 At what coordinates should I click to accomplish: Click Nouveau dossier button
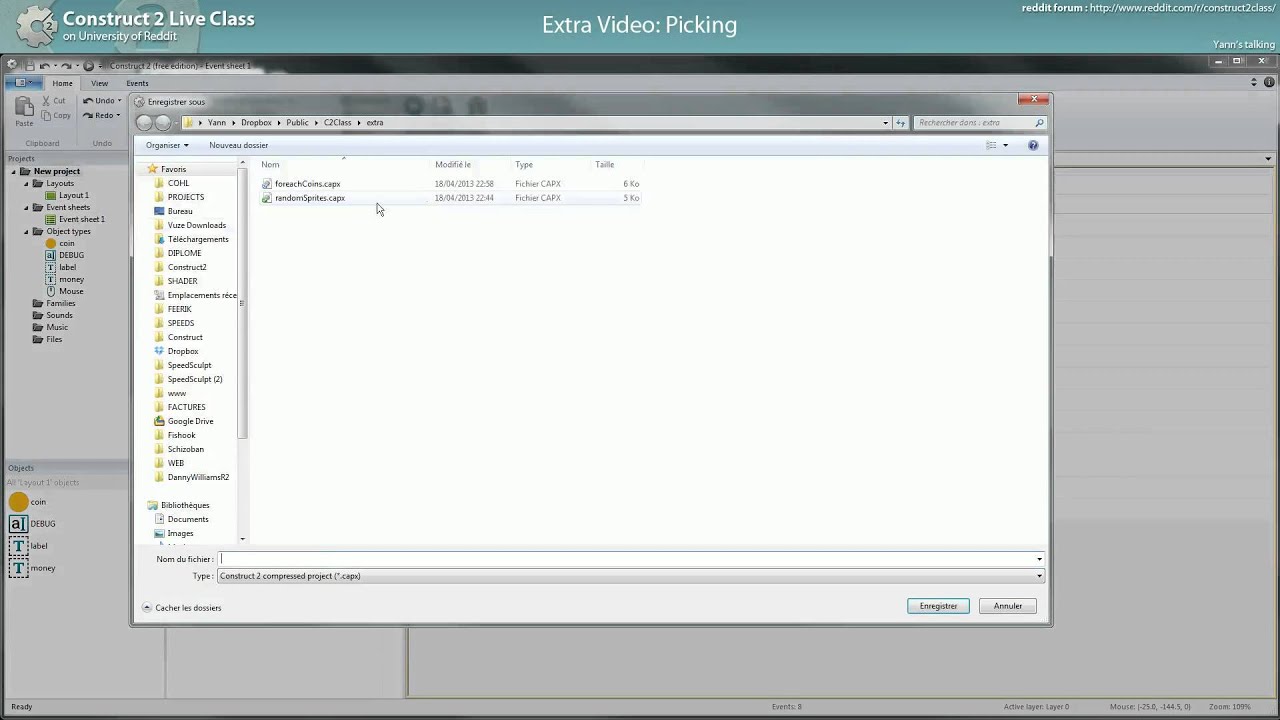pyautogui.click(x=238, y=145)
